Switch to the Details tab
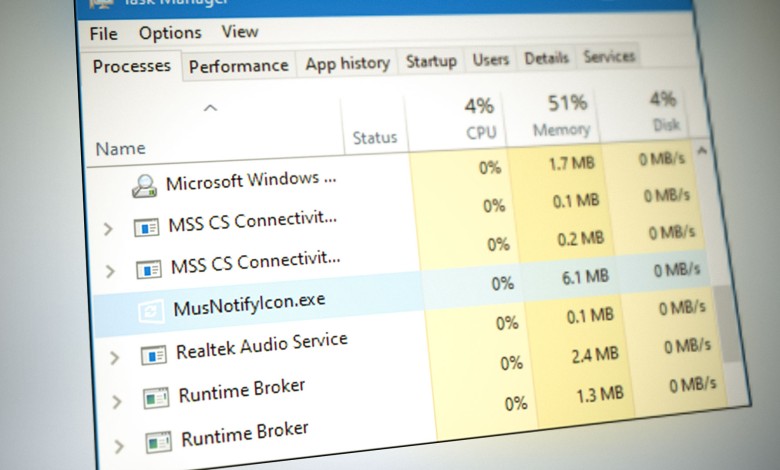This screenshot has width=780, height=470. click(546, 59)
